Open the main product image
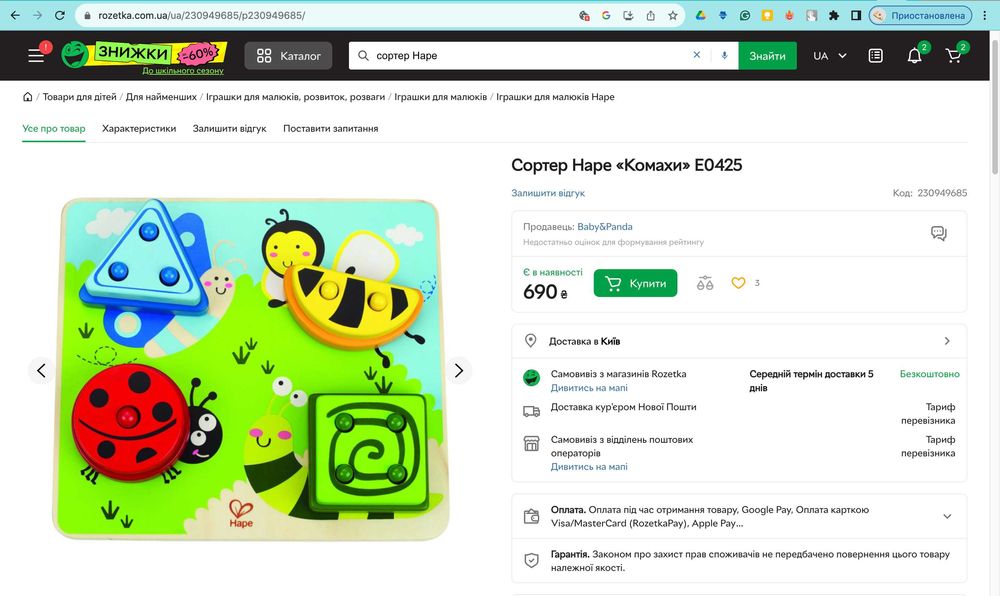The image size is (1000, 596). click(x=251, y=370)
